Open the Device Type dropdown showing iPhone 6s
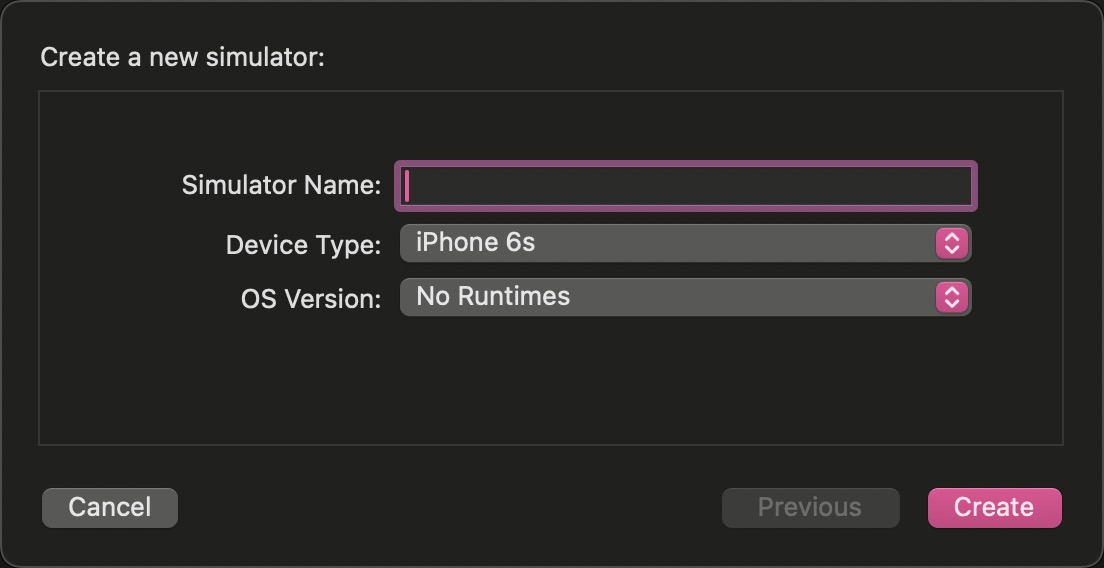 (685, 243)
